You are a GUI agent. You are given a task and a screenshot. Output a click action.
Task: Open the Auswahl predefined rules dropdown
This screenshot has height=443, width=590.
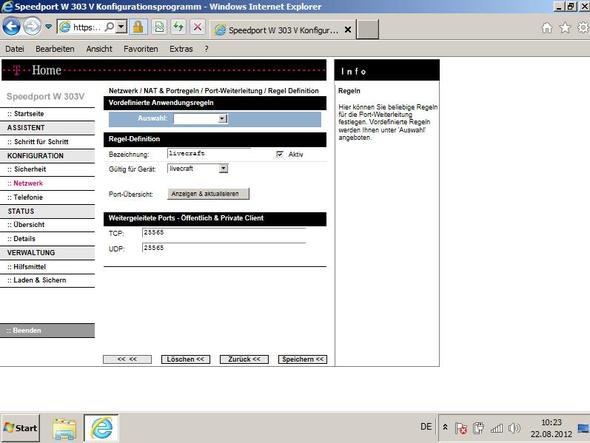(x=200, y=119)
